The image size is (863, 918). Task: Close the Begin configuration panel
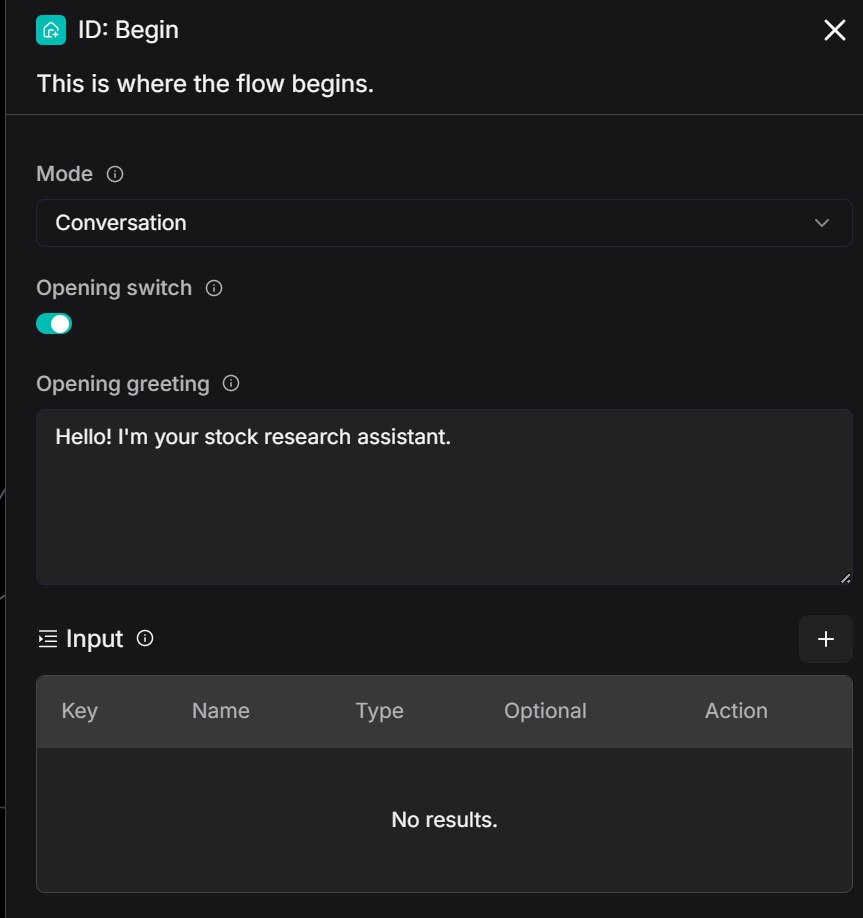pyautogui.click(x=834, y=30)
